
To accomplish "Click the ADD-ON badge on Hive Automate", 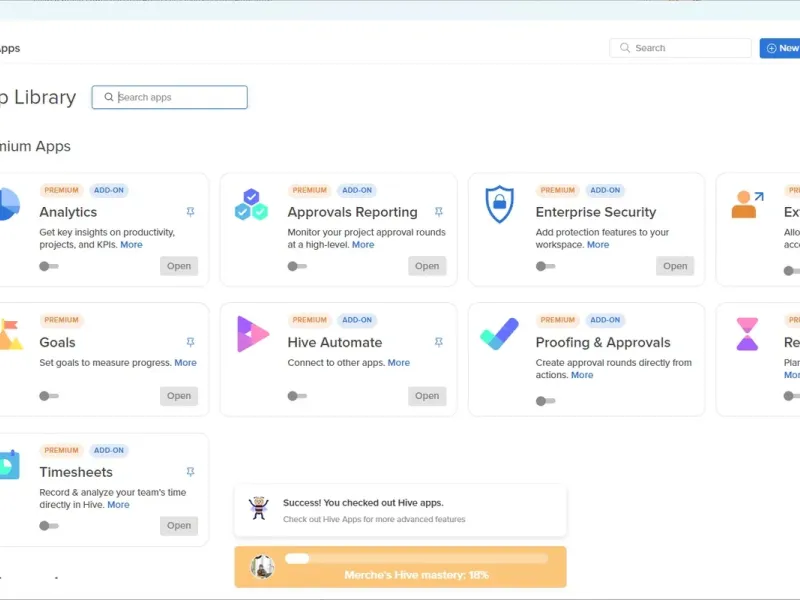I will click(x=357, y=320).
